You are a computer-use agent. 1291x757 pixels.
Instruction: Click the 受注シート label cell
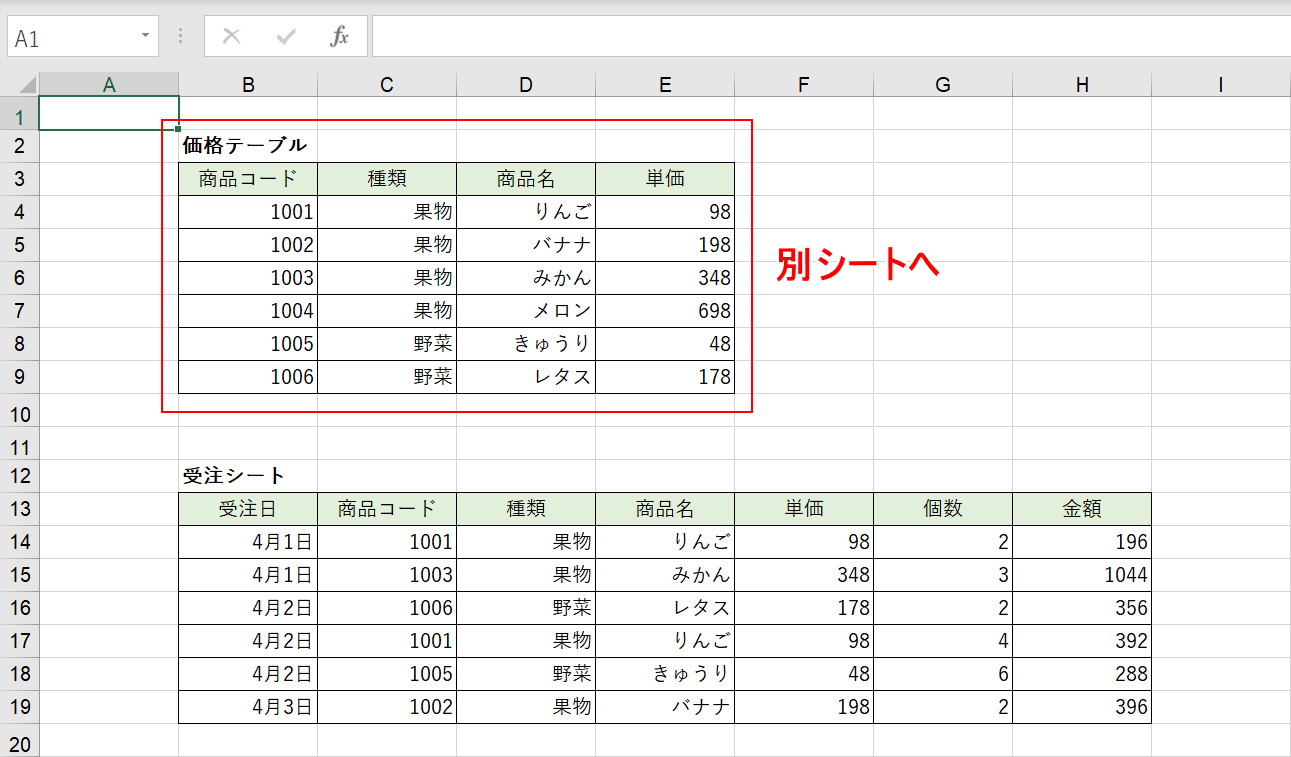pyautogui.click(x=247, y=474)
